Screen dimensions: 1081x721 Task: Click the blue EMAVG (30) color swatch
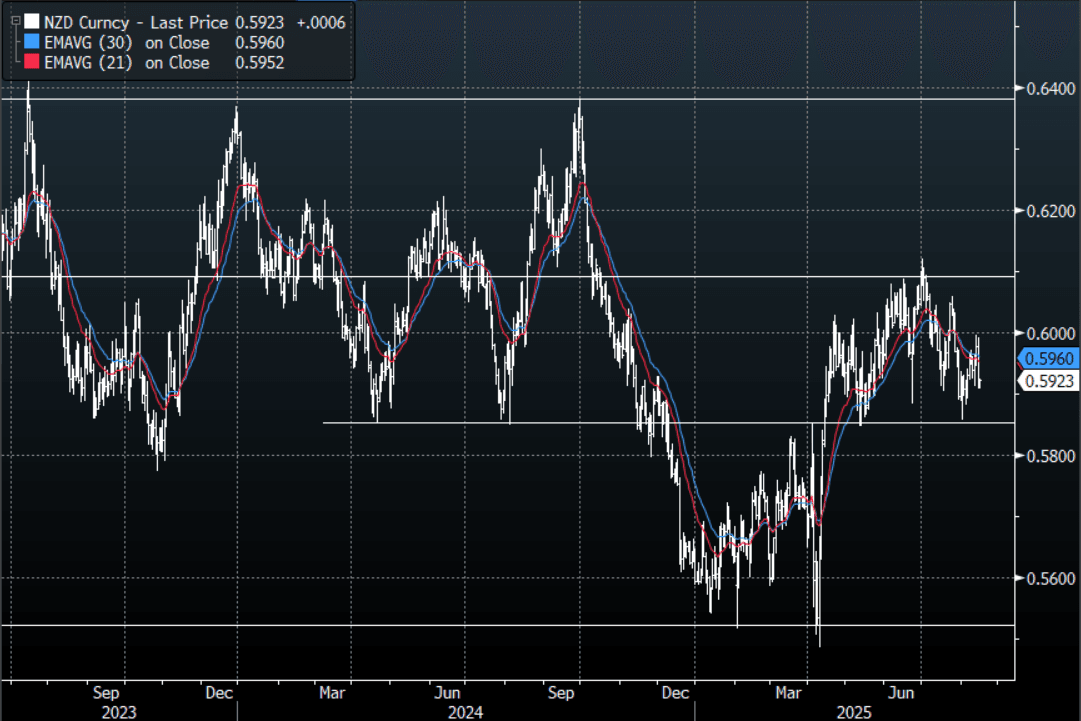[32, 42]
